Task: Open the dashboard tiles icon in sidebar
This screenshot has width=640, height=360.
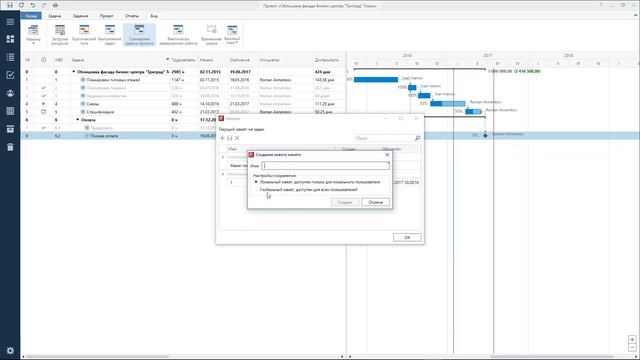Action: click(10, 39)
